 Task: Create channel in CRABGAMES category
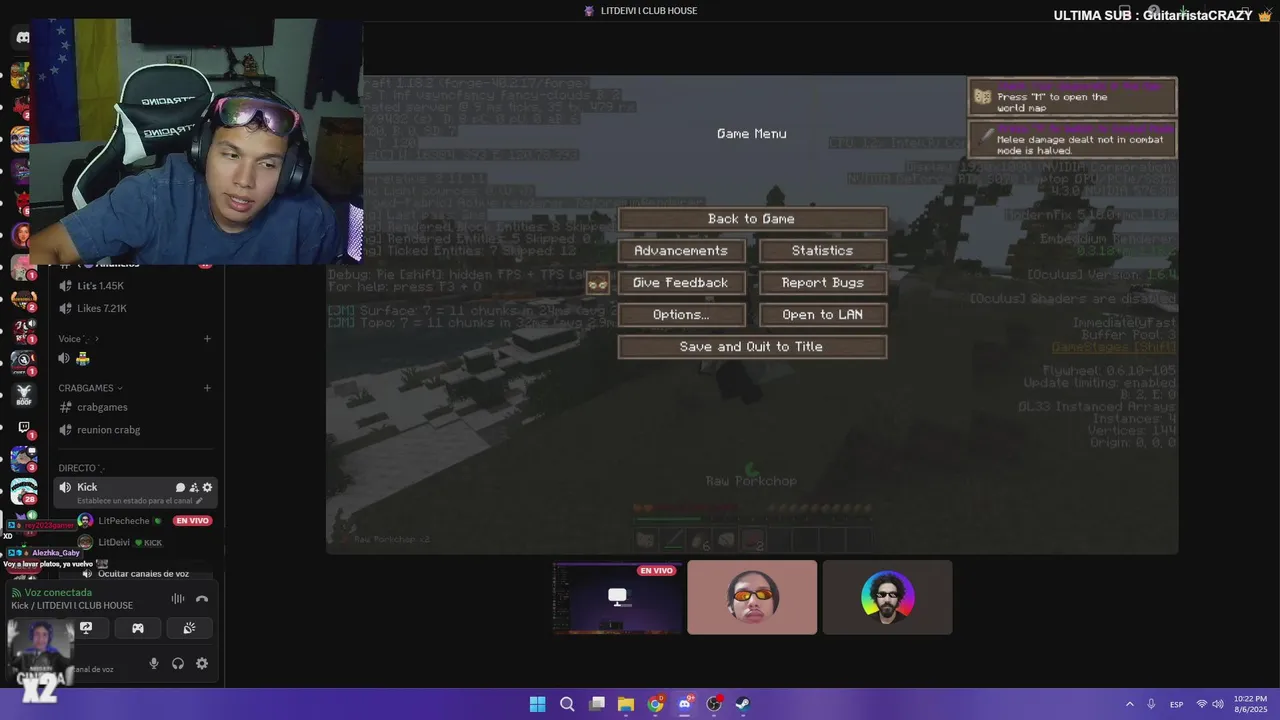(x=207, y=387)
